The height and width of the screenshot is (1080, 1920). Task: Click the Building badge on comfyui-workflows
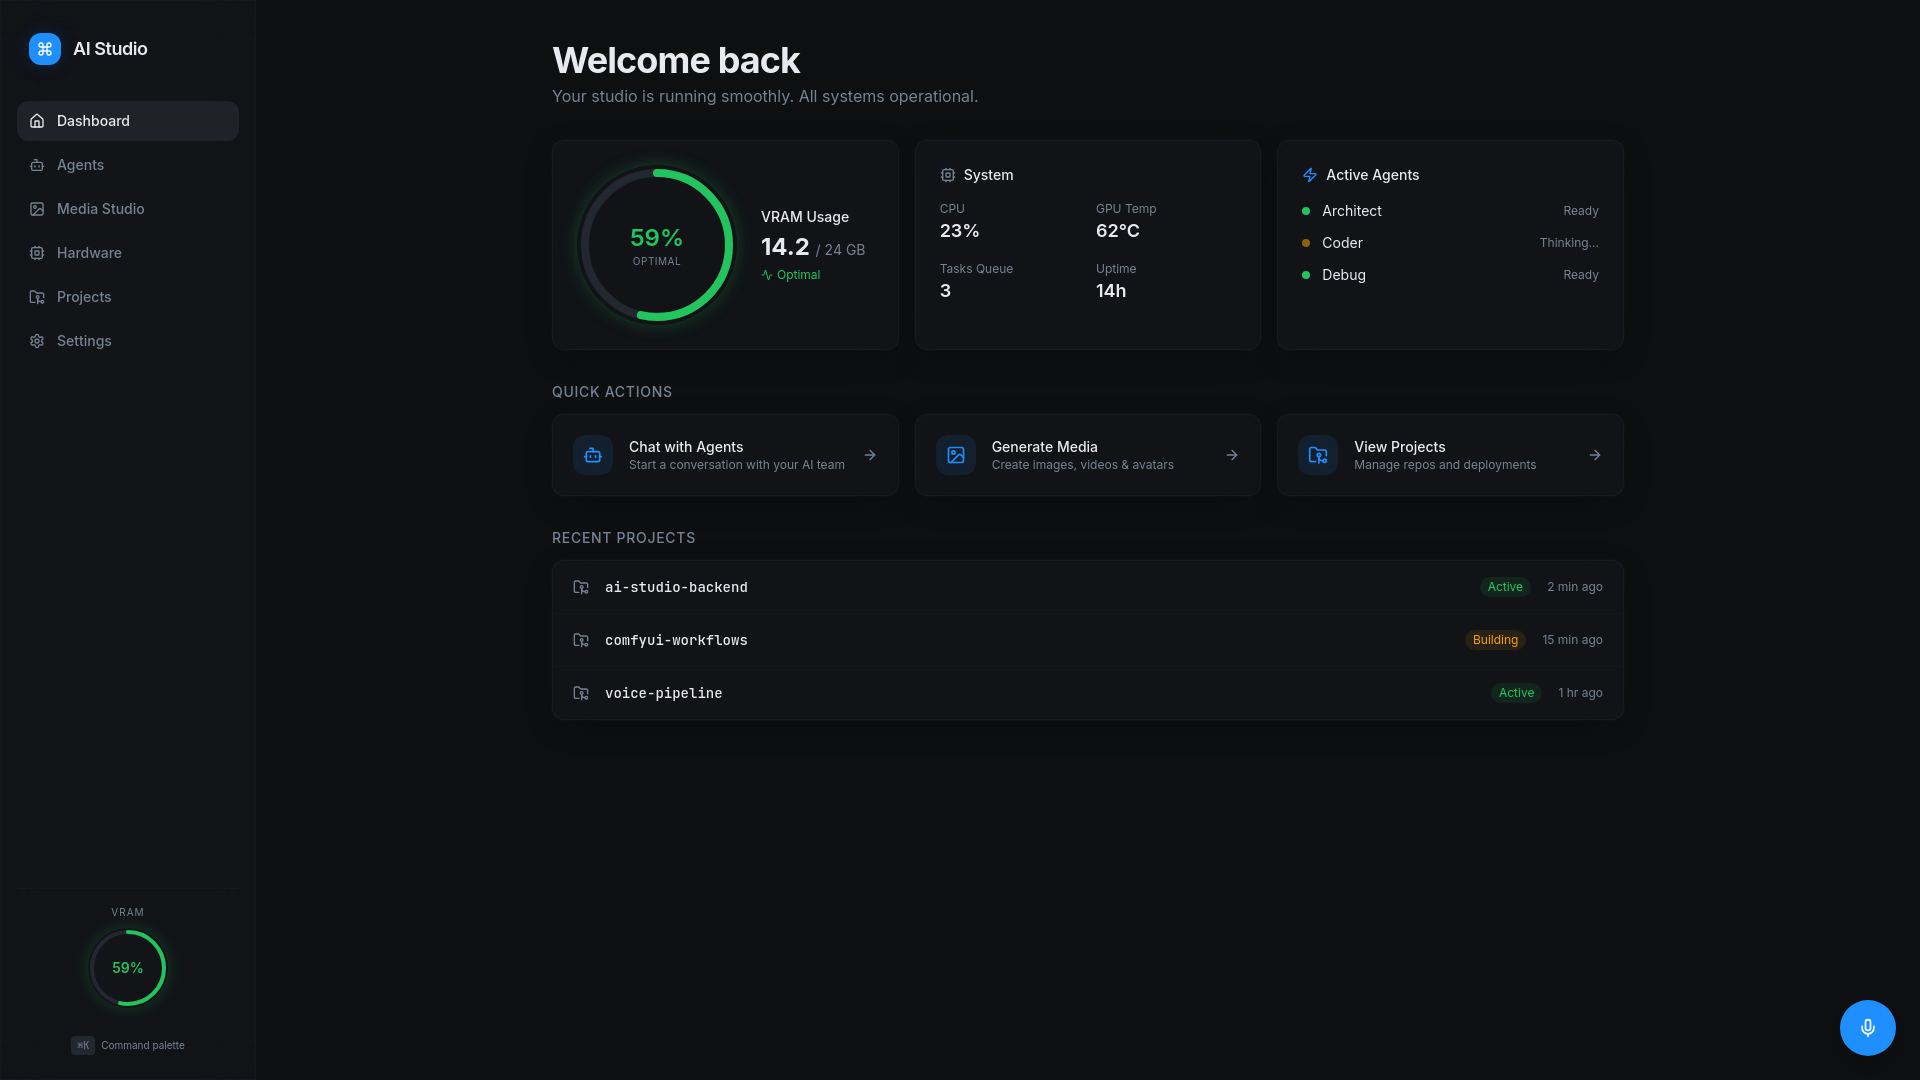(1495, 640)
